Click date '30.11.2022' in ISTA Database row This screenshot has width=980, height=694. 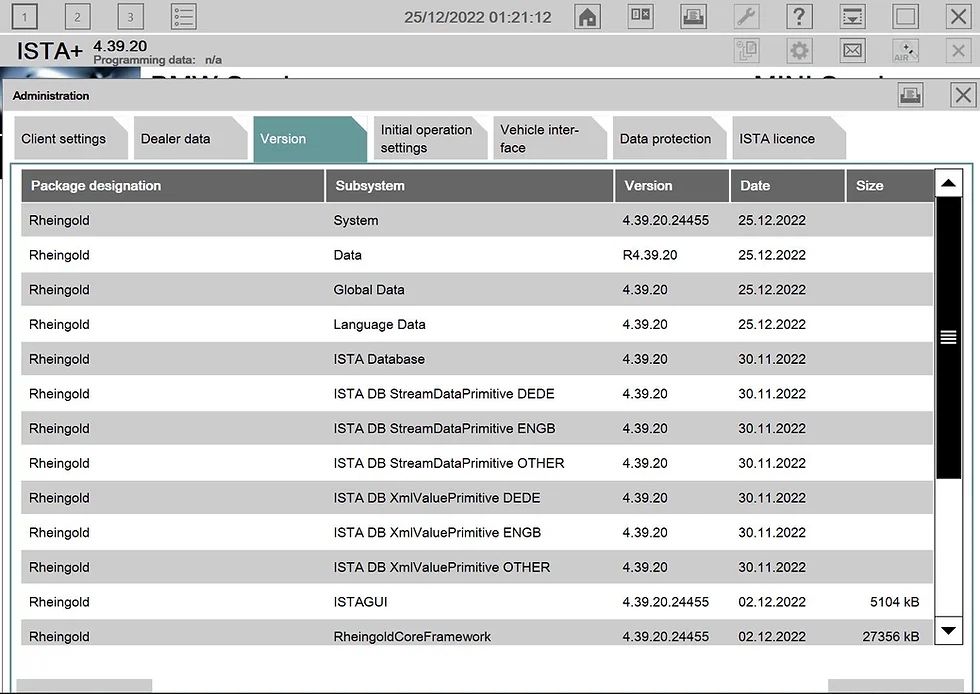[772, 360]
